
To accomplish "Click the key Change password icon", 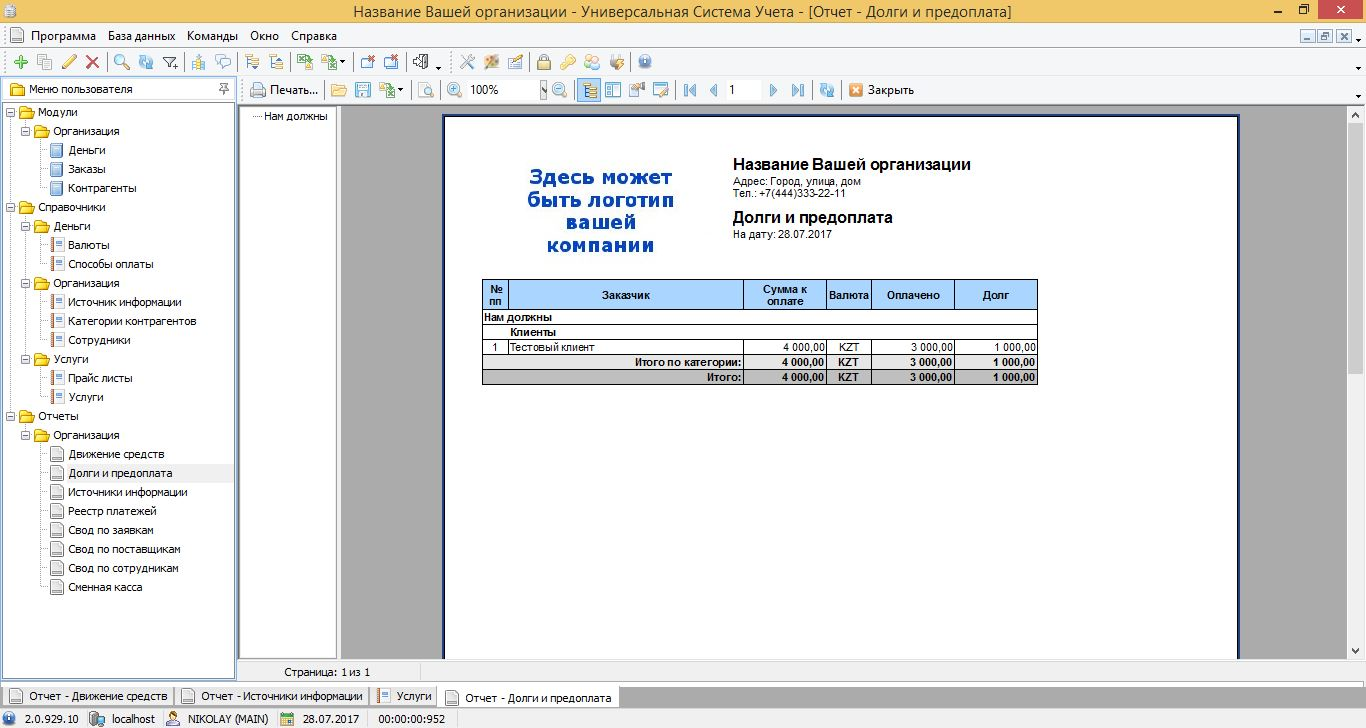I will click(568, 62).
